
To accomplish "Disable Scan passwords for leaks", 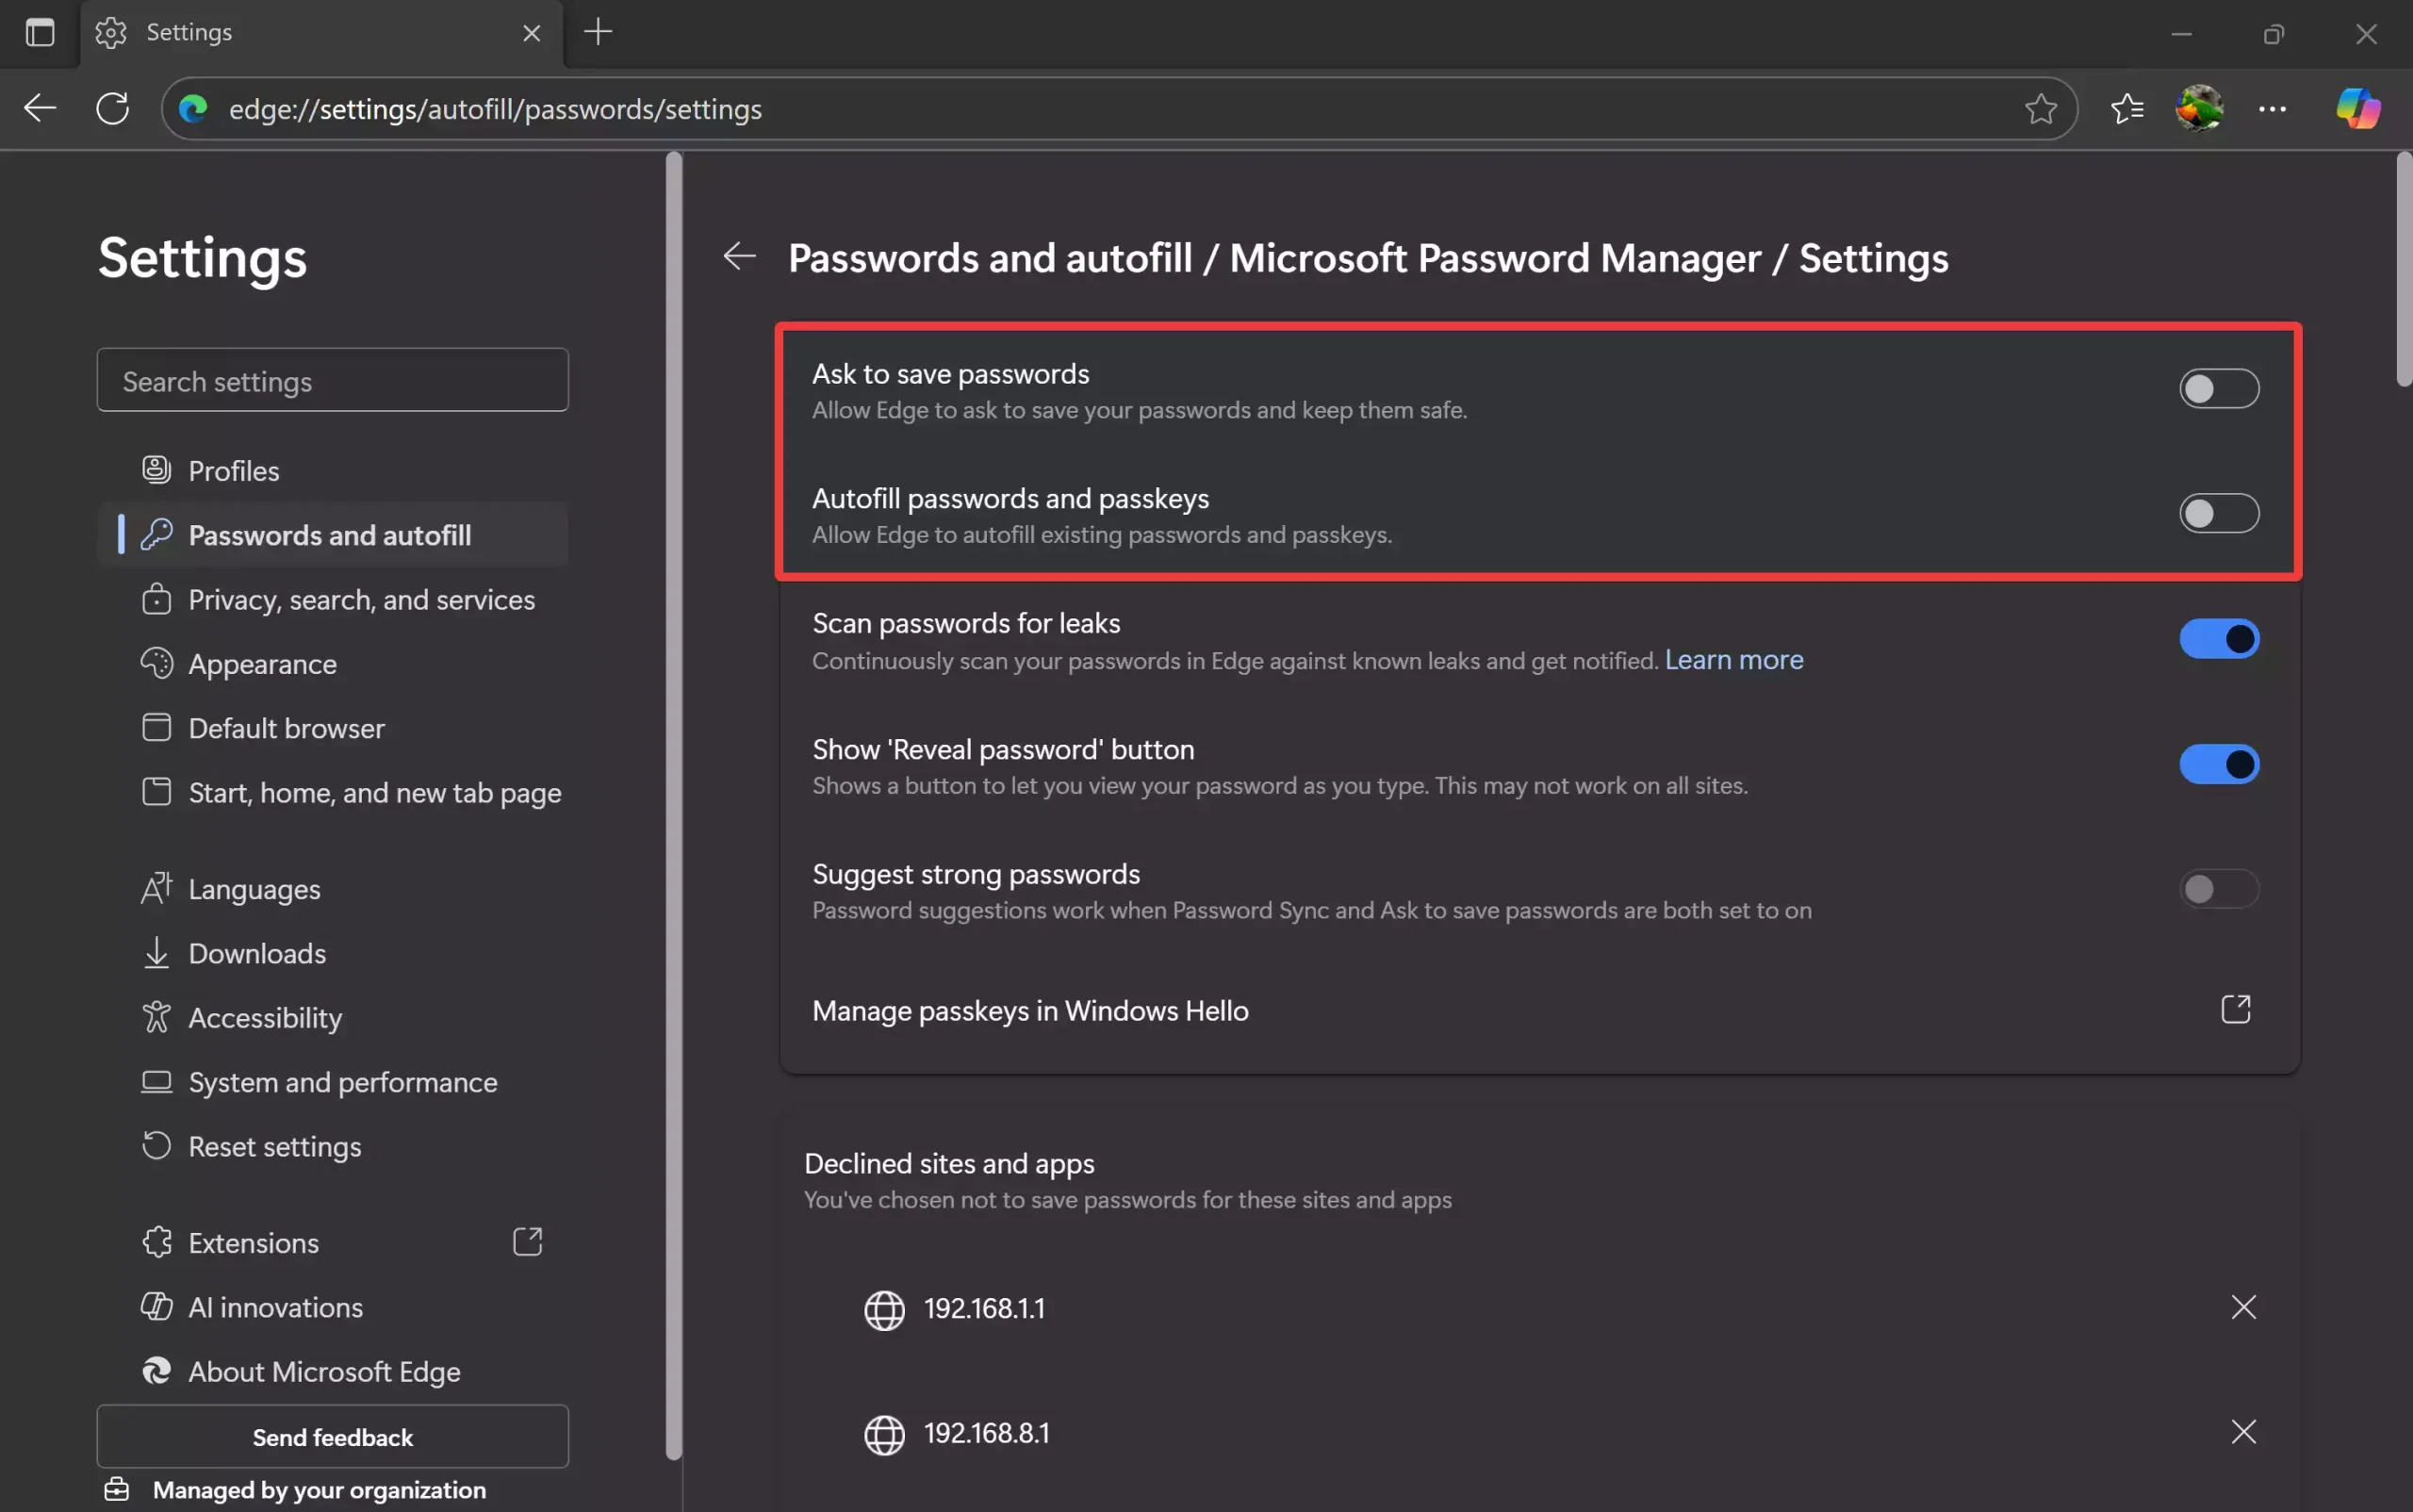I will [2219, 639].
